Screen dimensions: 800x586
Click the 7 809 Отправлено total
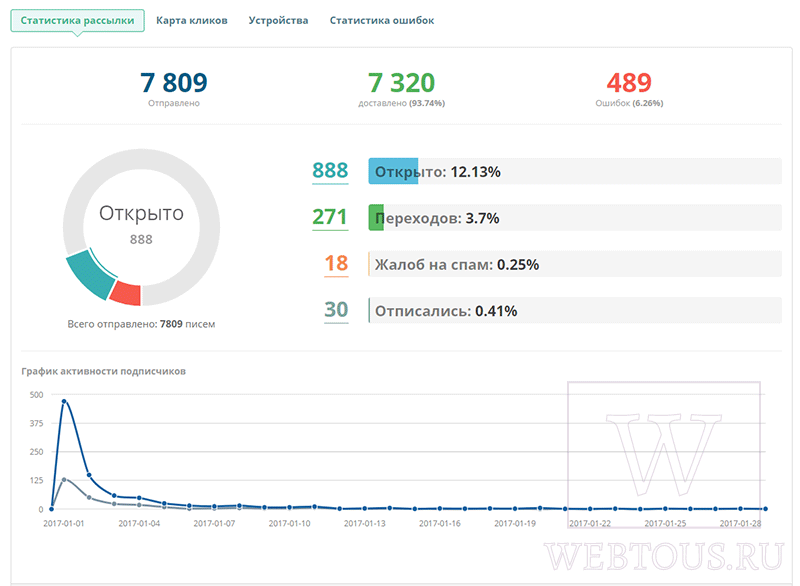[174, 89]
